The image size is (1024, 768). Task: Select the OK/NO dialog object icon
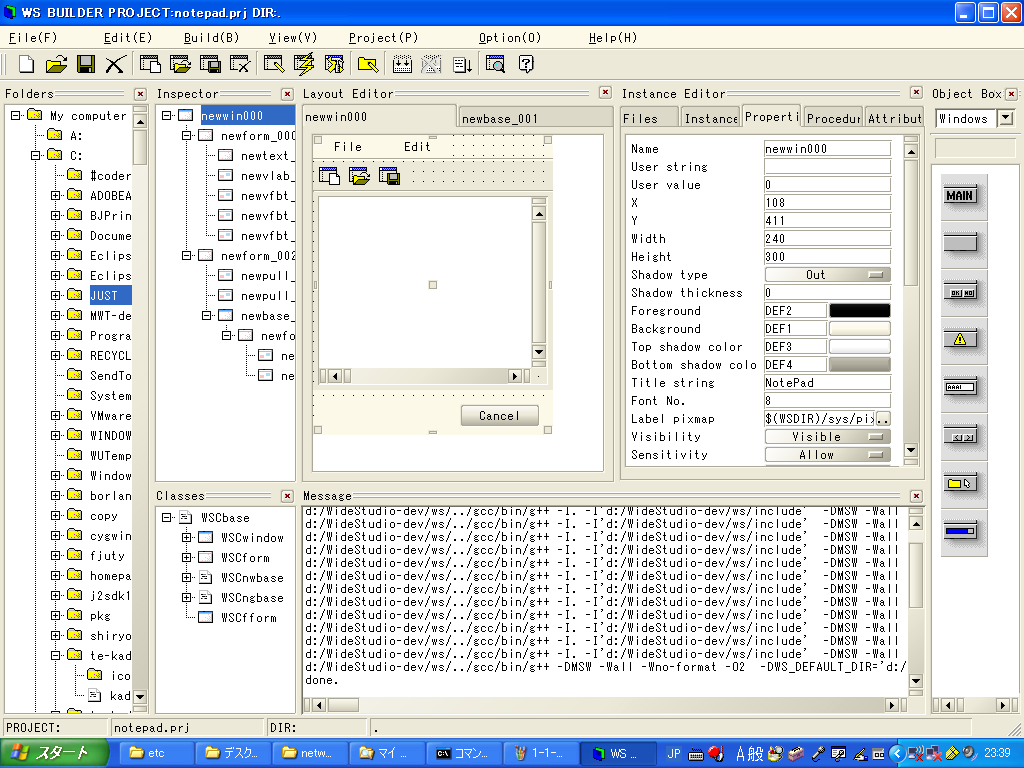[960, 292]
